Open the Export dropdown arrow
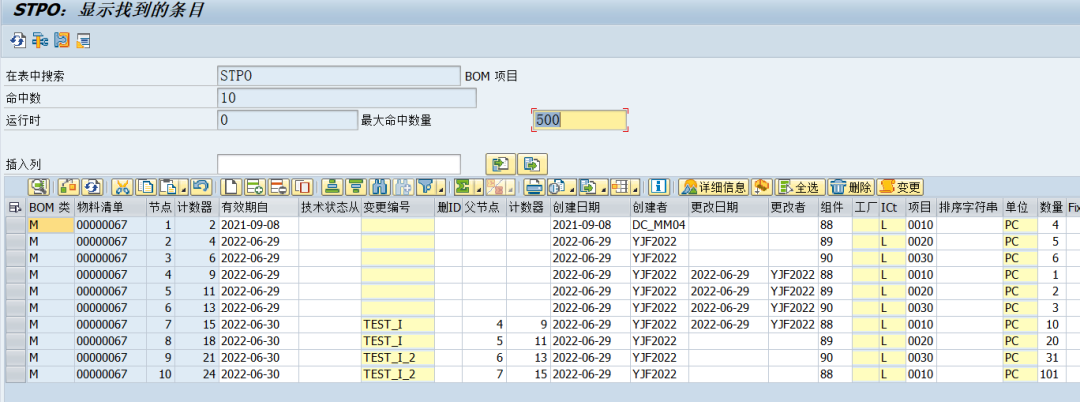The image size is (1080, 402). tap(604, 188)
